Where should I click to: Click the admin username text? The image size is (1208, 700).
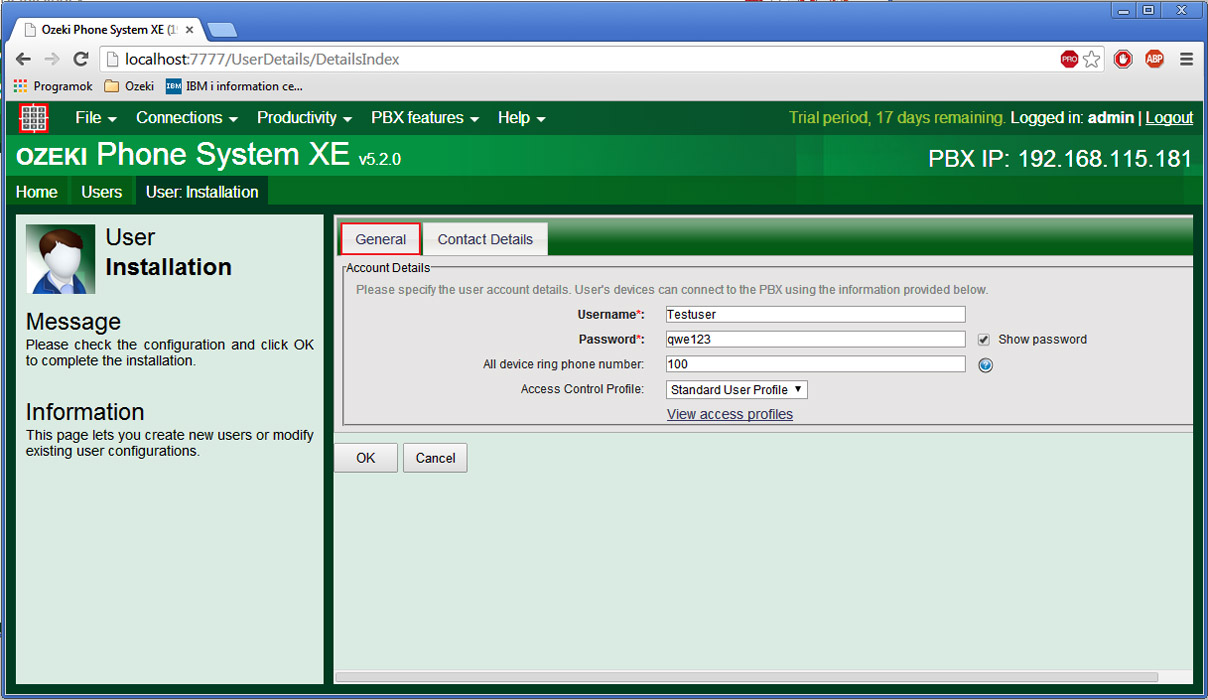pos(1111,117)
